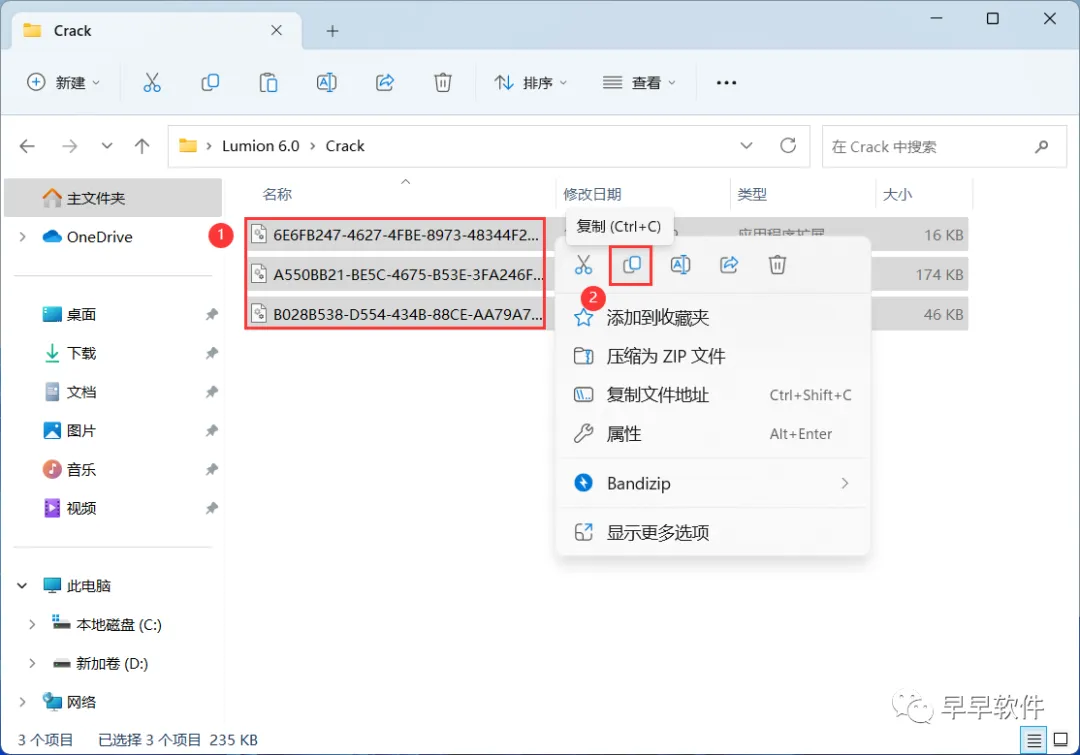Screen dimensions: 1080x755
Task: Sort by 修改日期 column header
Action: [592, 194]
